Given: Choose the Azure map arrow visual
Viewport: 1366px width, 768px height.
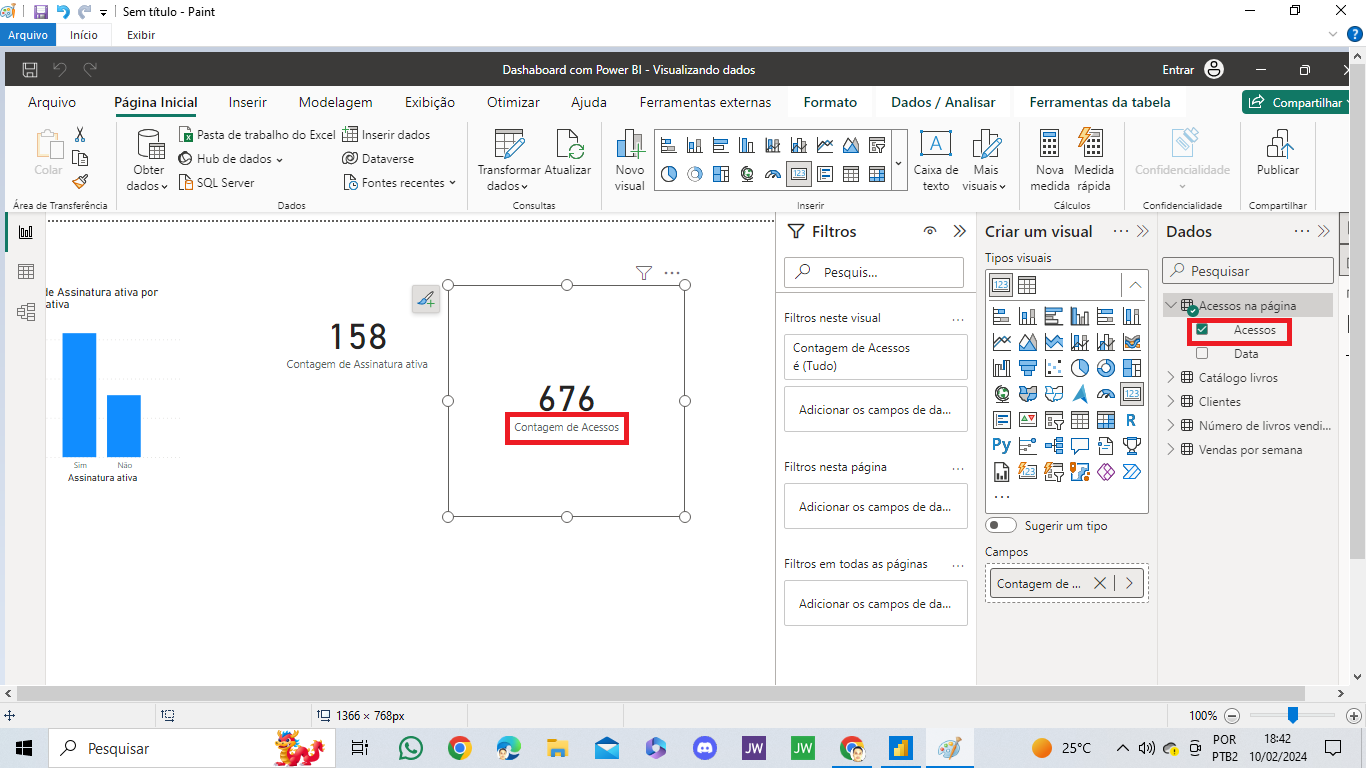Looking at the screenshot, I should click(x=1080, y=394).
